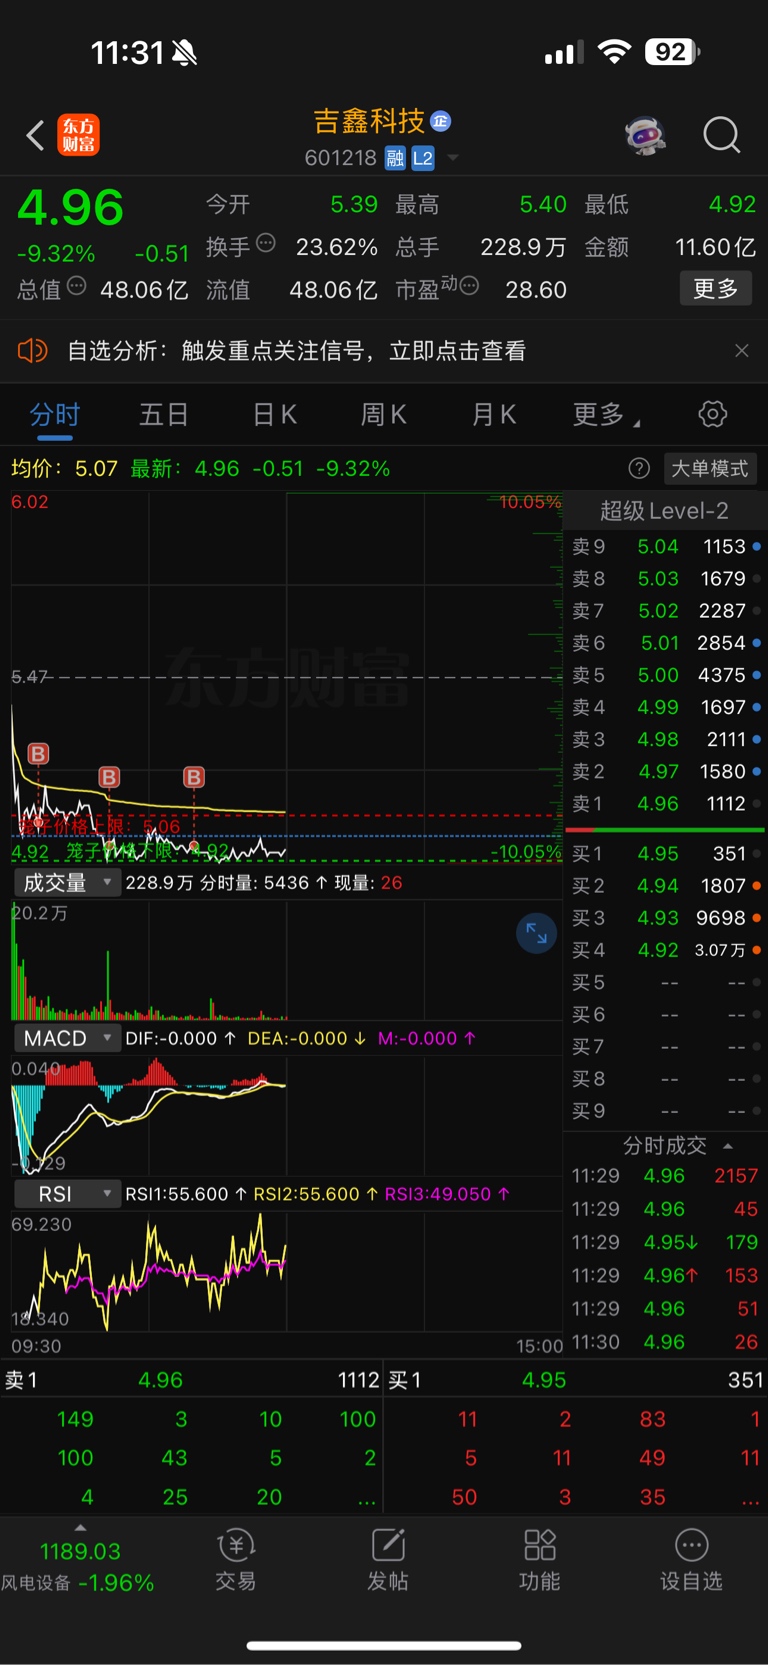The image size is (768, 1665).
Task: Tap the info icon beside 市盈动
Action: click(469, 286)
